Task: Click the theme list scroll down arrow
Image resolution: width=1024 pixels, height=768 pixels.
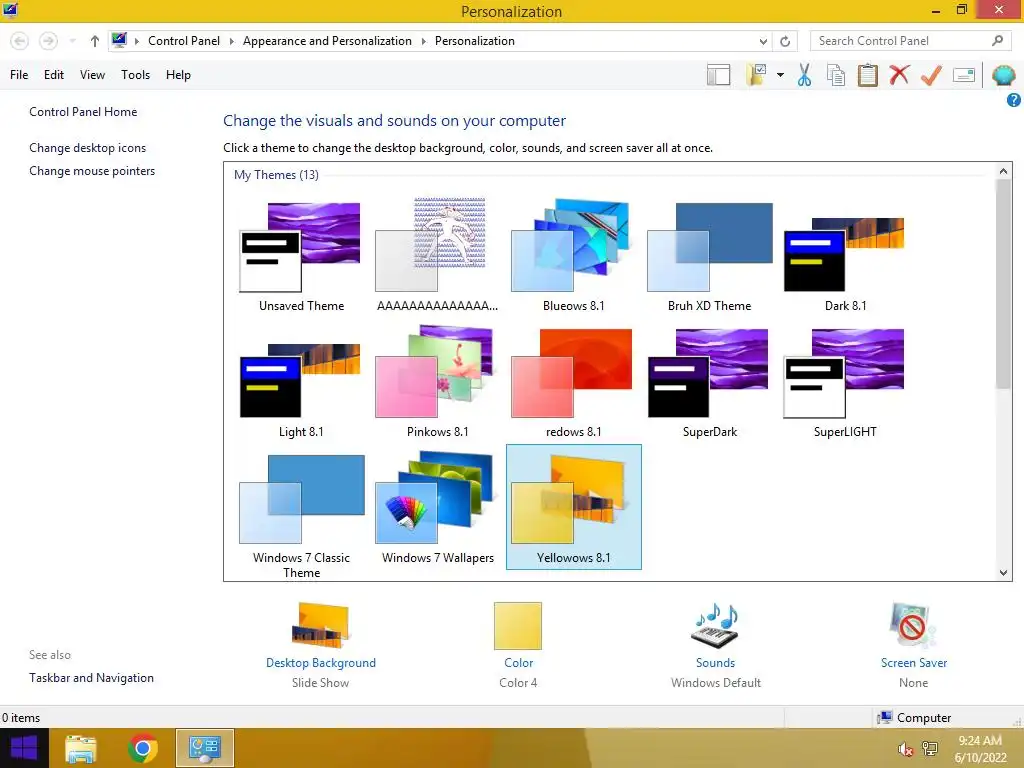Action: click(1004, 573)
